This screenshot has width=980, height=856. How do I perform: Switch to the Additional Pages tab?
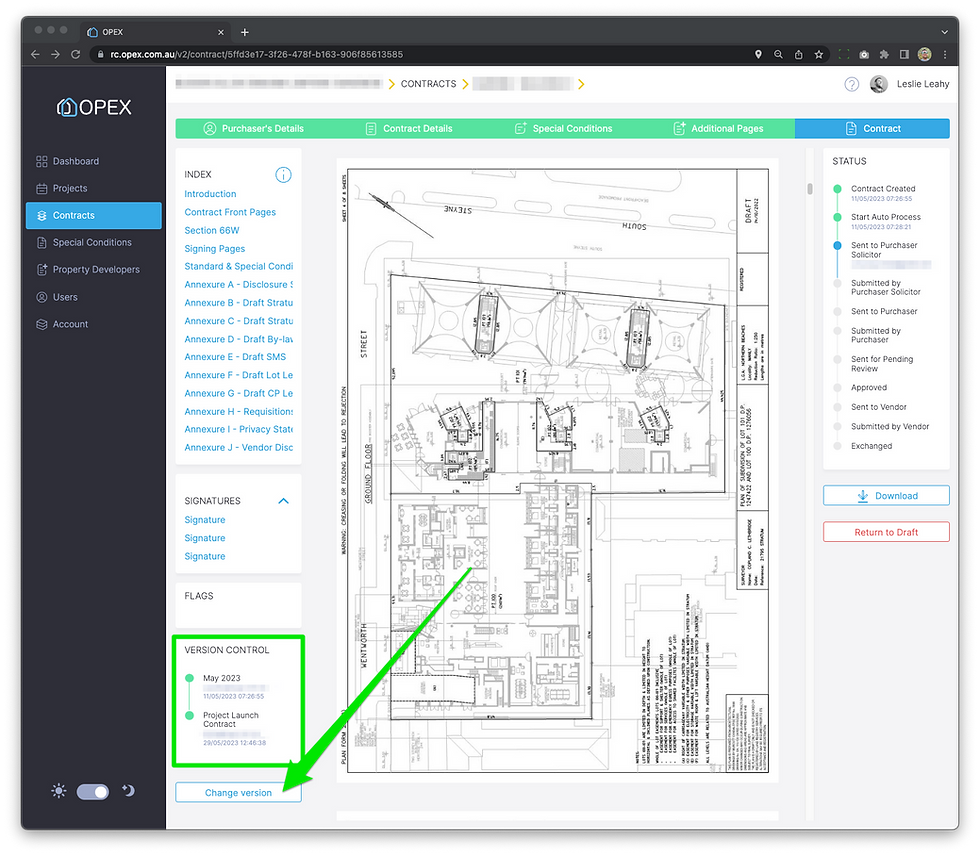point(718,129)
